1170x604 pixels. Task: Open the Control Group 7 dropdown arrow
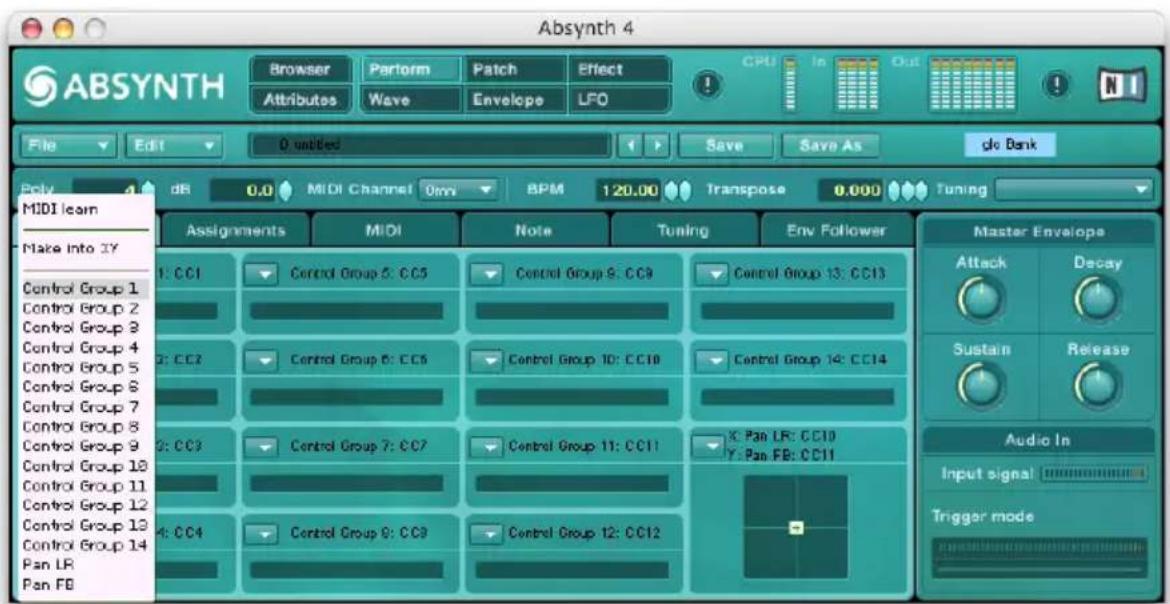tap(261, 448)
